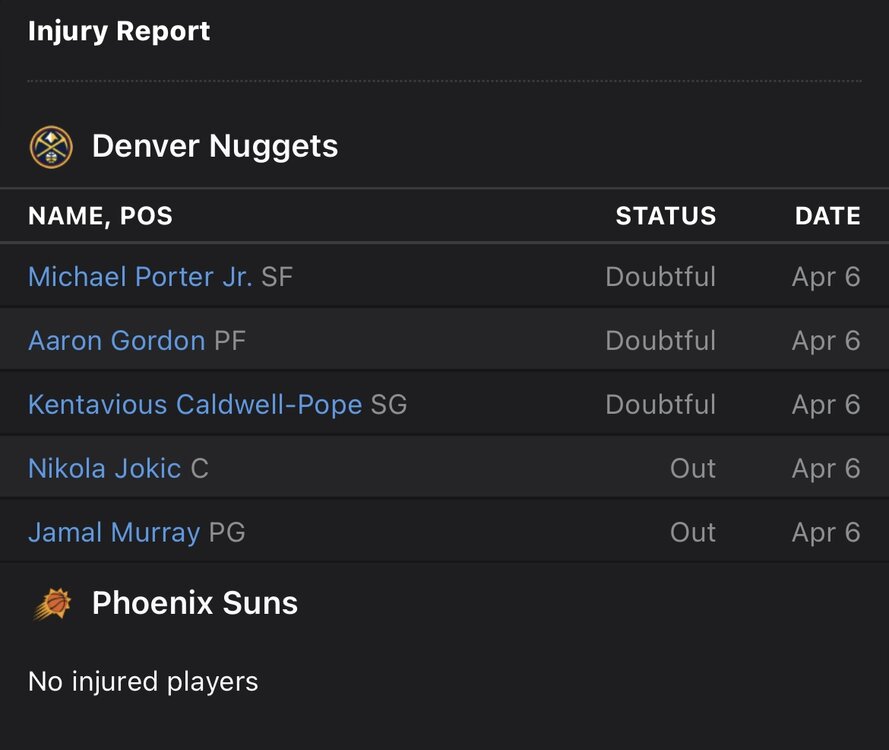
Task: Click the Injury Report heading
Action: (119, 32)
